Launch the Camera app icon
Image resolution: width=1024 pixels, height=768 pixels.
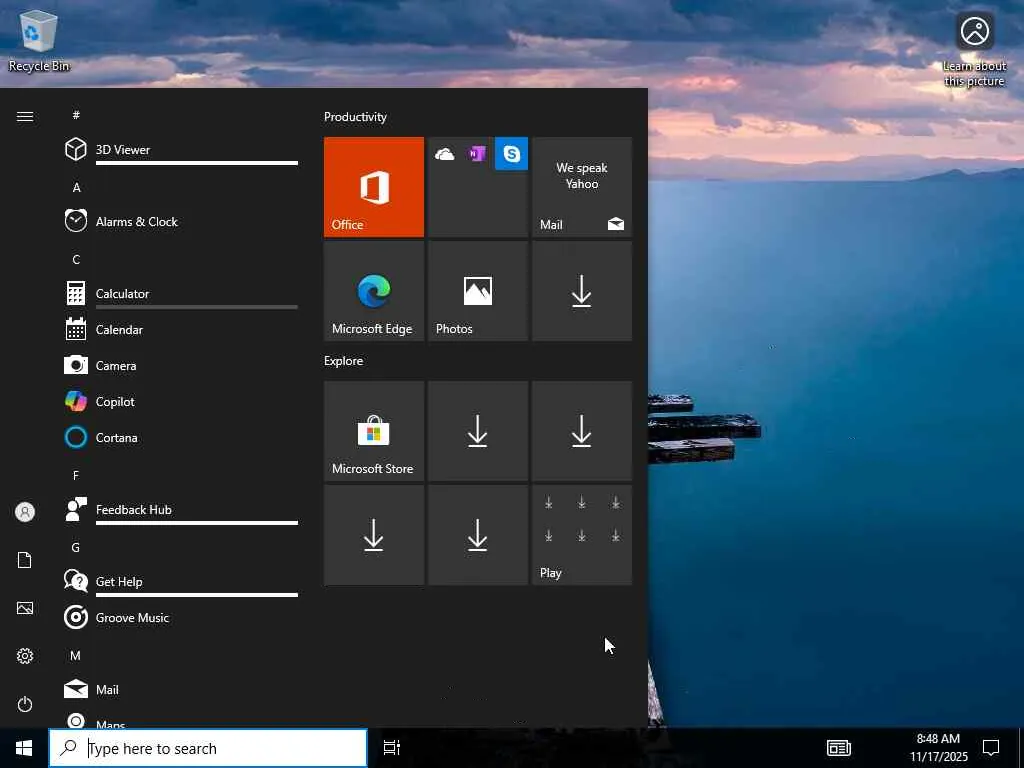(x=76, y=365)
